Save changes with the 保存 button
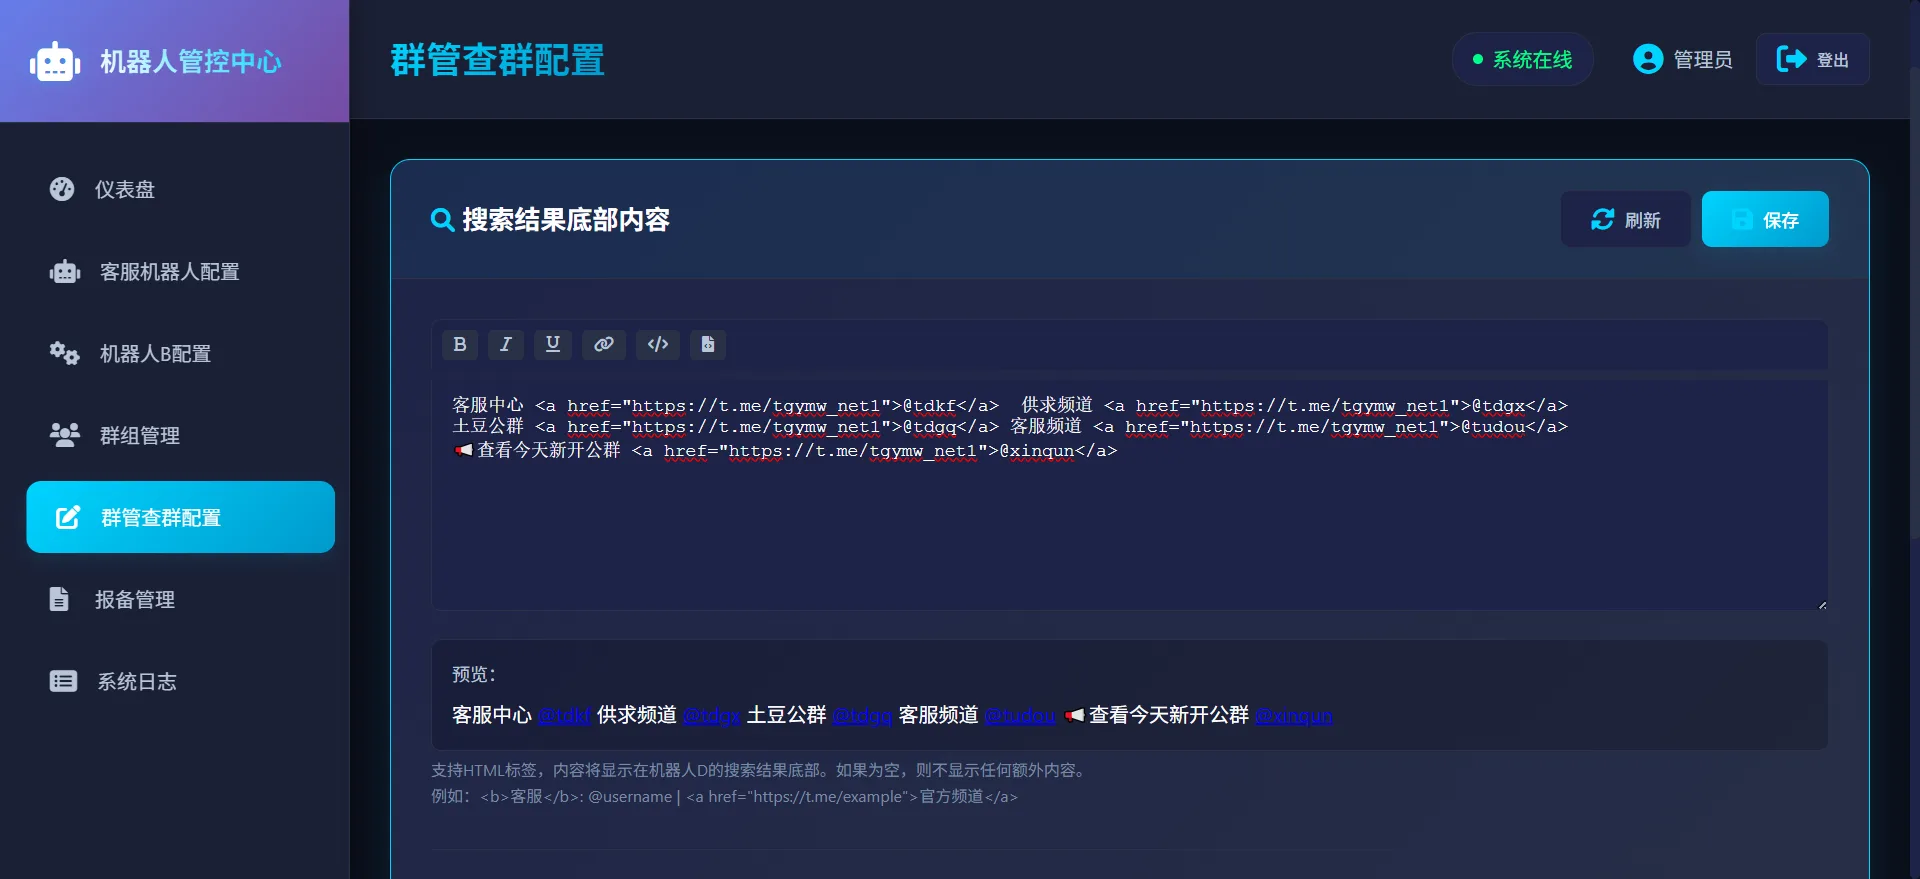The height and width of the screenshot is (879, 1920). coord(1765,220)
